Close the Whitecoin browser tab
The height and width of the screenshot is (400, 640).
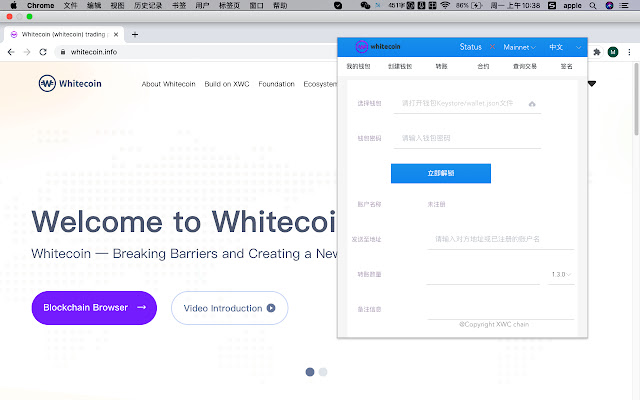point(116,34)
